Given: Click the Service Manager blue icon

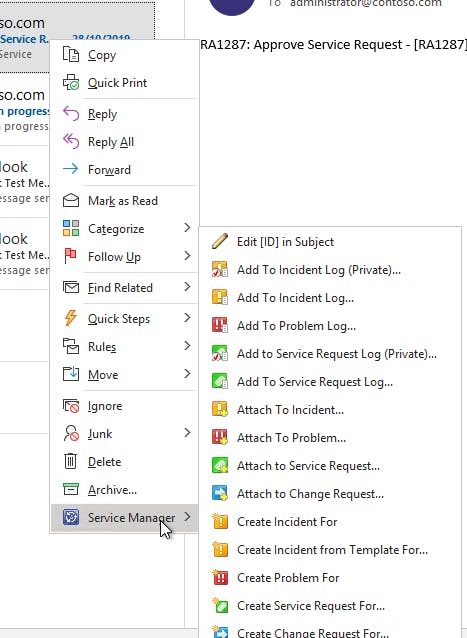Looking at the screenshot, I should click(x=71, y=517).
